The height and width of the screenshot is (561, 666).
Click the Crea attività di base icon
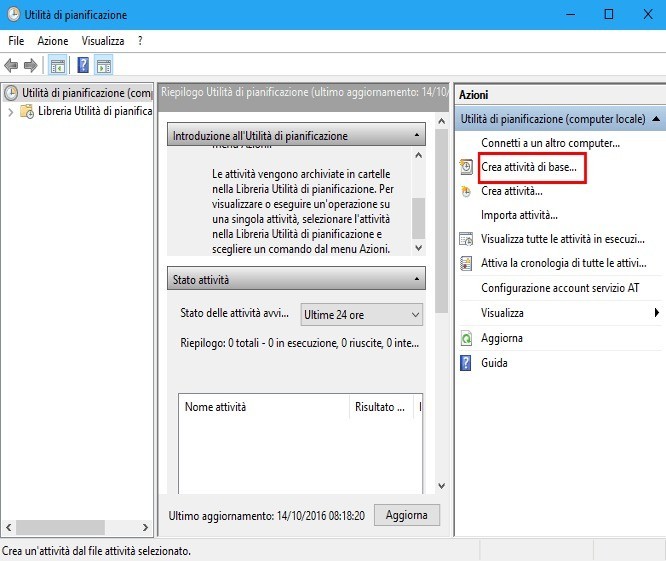(x=466, y=168)
